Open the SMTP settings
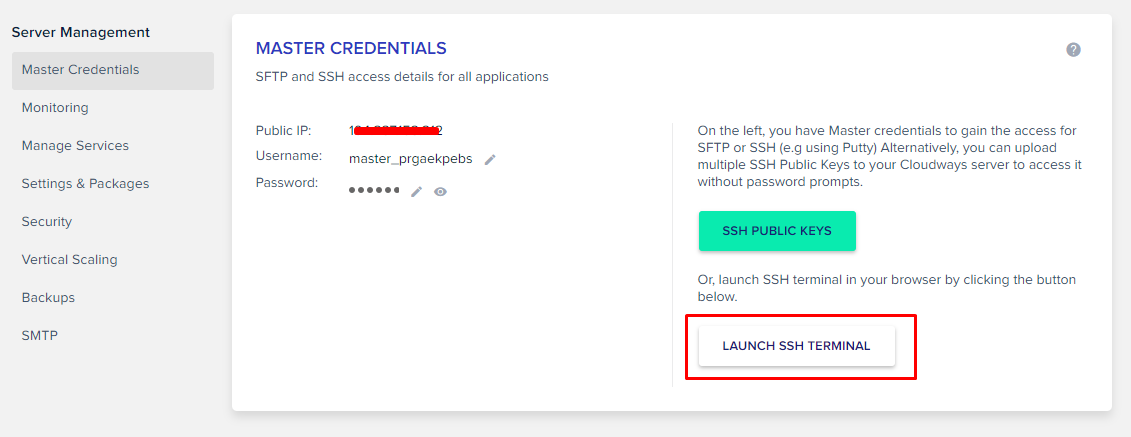The image size is (1131, 437). 40,336
